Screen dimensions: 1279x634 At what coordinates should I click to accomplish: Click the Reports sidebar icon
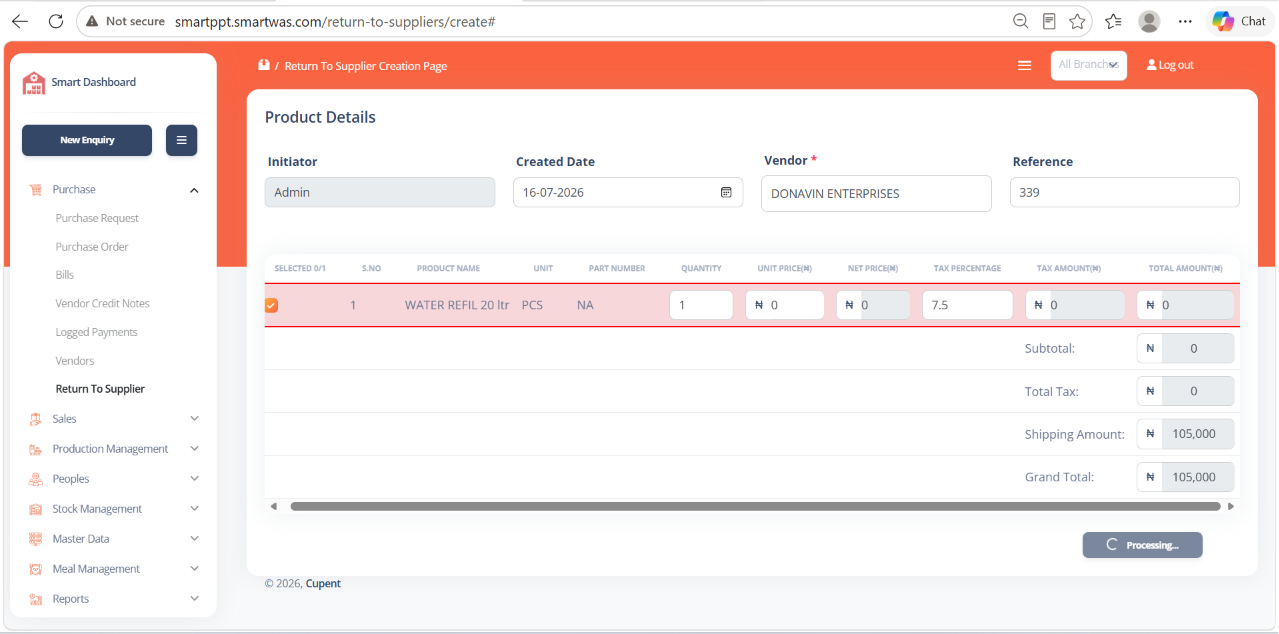click(x=36, y=599)
